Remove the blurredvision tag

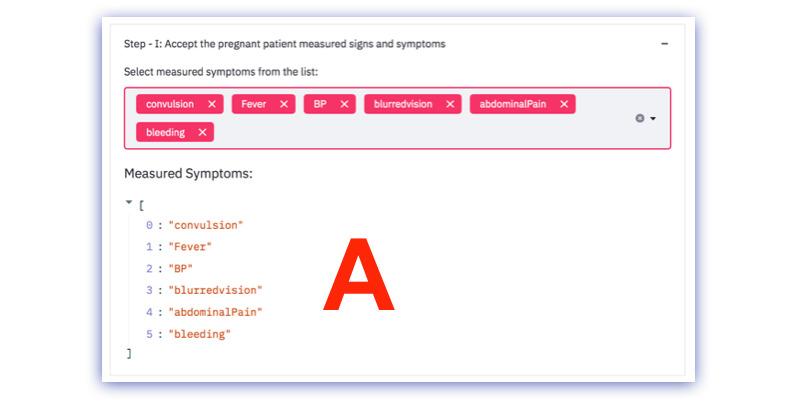click(450, 104)
